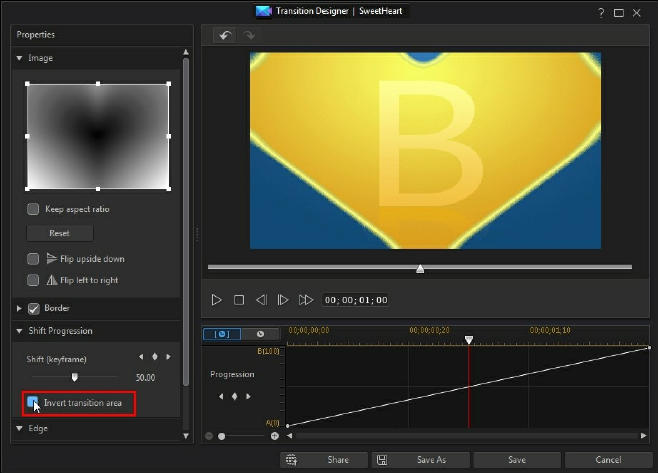The image size is (658, 473).
Task: Collapse the Edge section
Action: click(19, 428)
